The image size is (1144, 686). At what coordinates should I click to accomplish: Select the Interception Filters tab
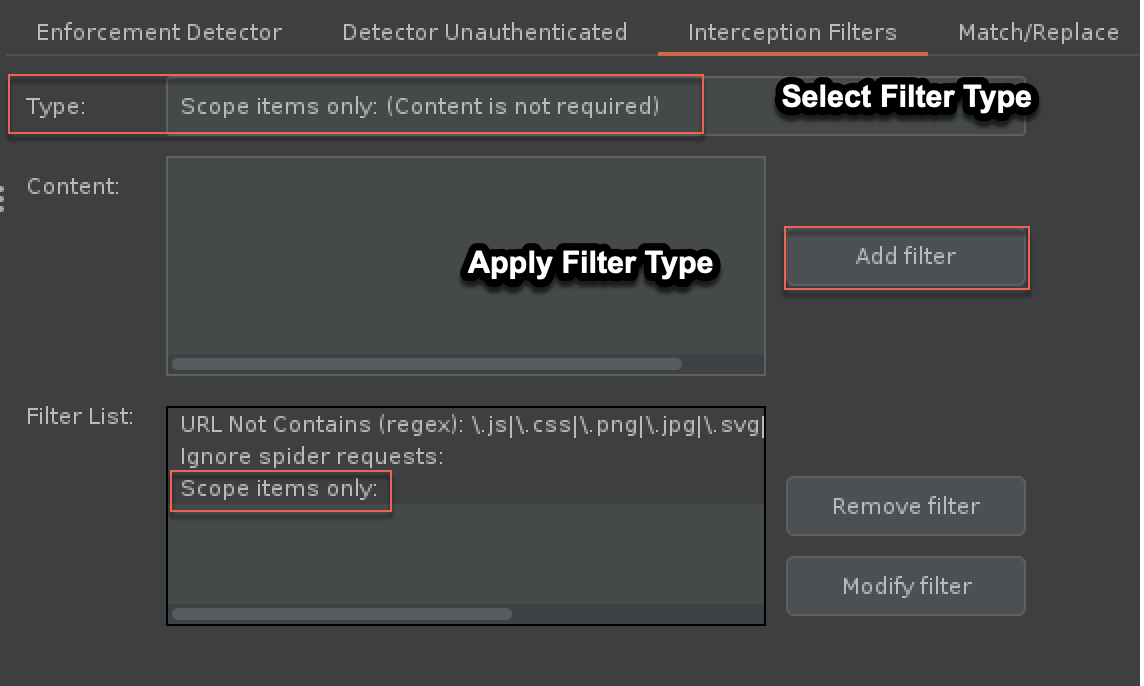pyautogui.click(x=792, y=32)
